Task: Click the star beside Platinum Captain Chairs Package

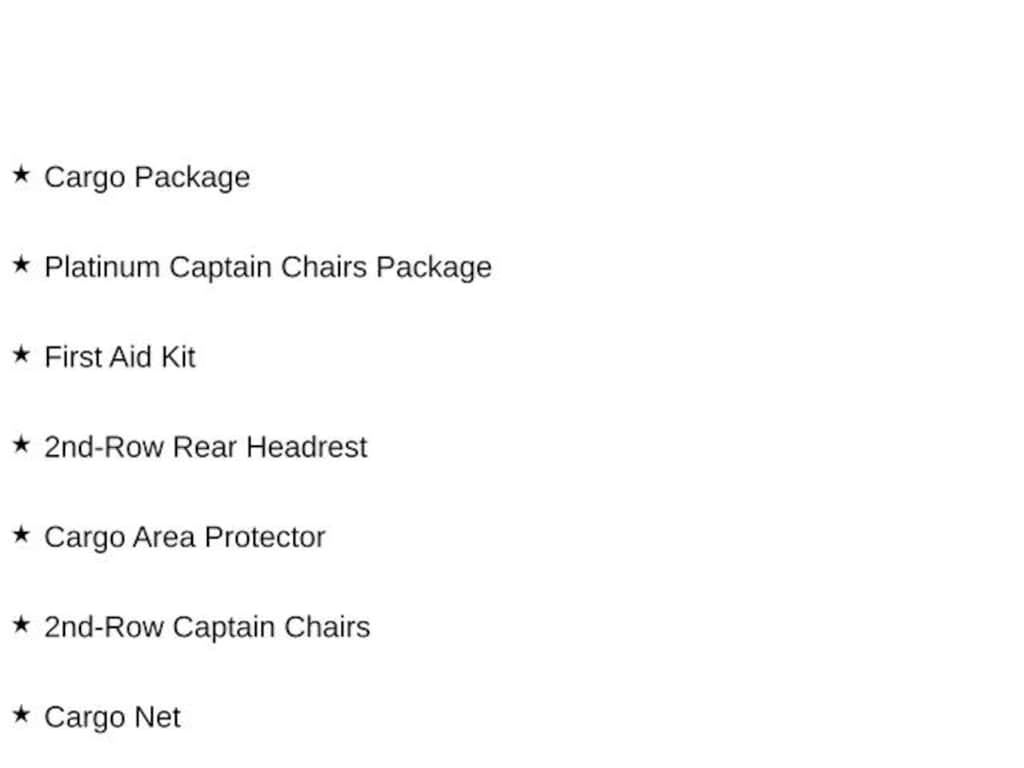Action: [21, 264]
